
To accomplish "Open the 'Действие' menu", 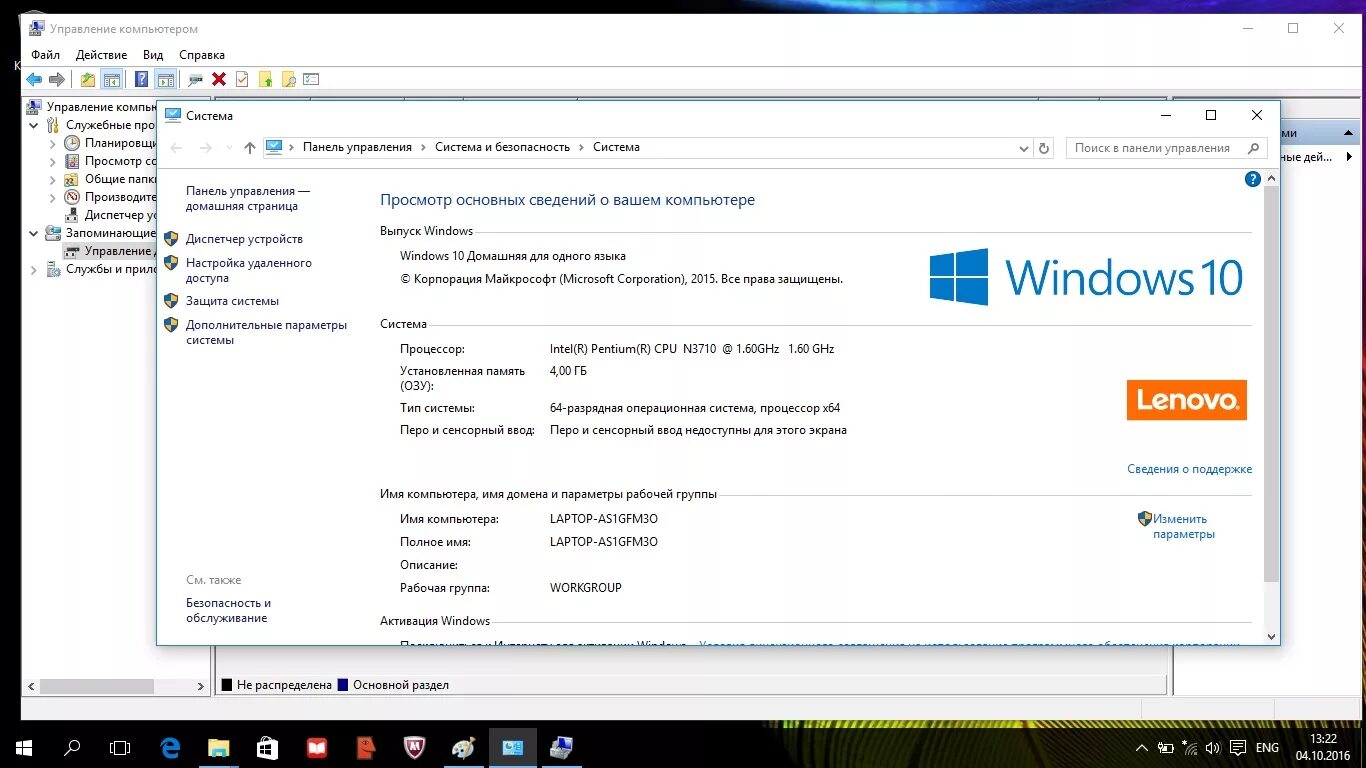I will (101, 55).
